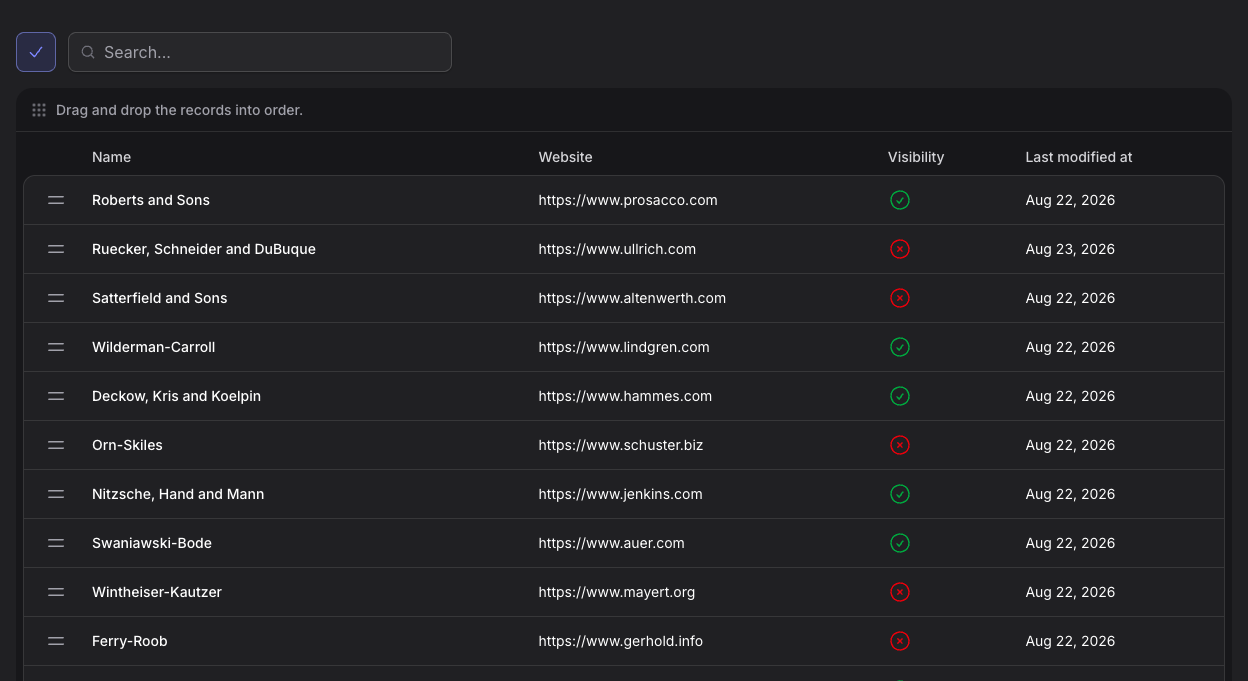This screenshot has height=681, width=1248.
Task: Click the grid dots icon beside drag instructions
Action: 39,110
